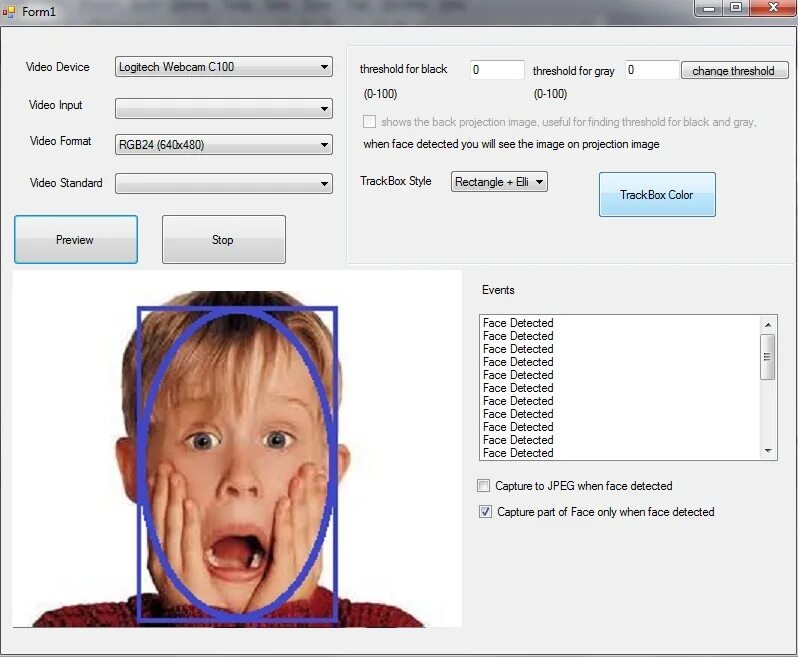Click the Preview button

76,240
